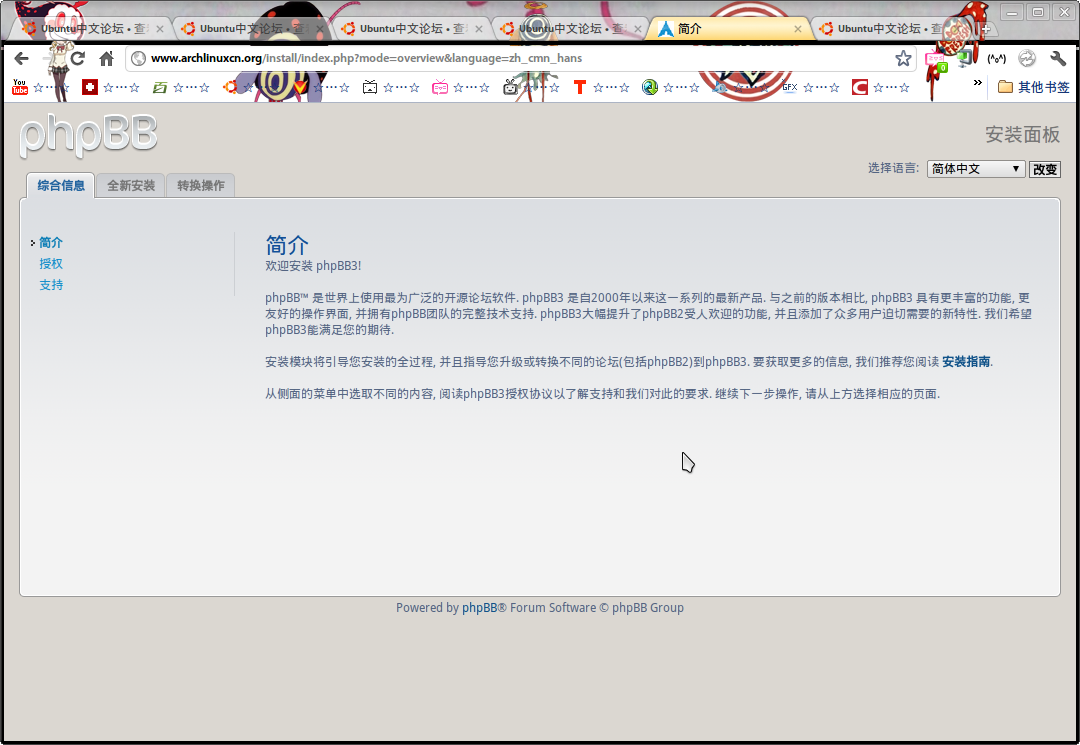Open the 简体中文 language dropdown
The image size is (1080, 745).
point(976,169)
